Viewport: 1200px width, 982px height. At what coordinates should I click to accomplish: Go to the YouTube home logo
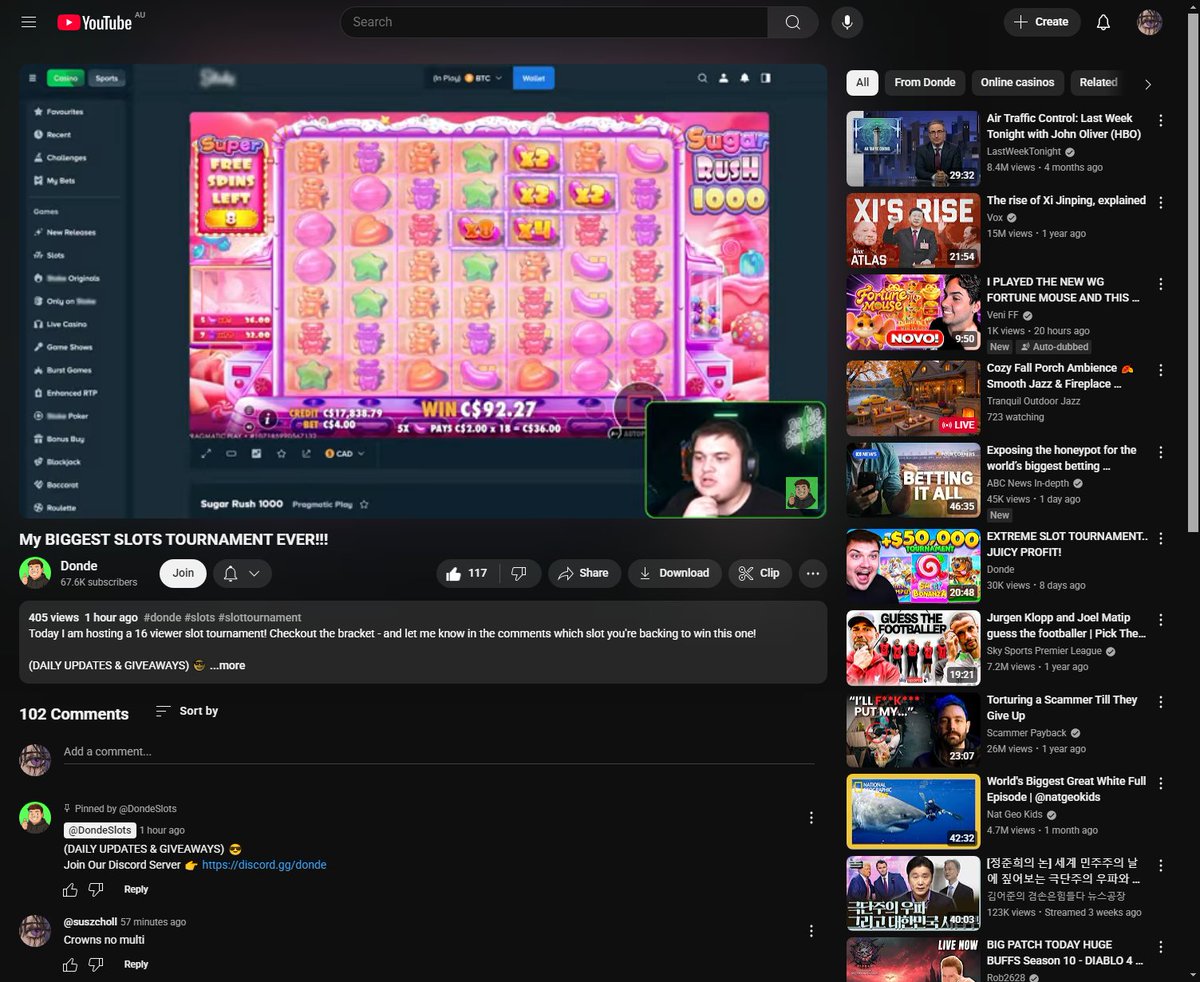pyautogui.click(x=95, y=22)
